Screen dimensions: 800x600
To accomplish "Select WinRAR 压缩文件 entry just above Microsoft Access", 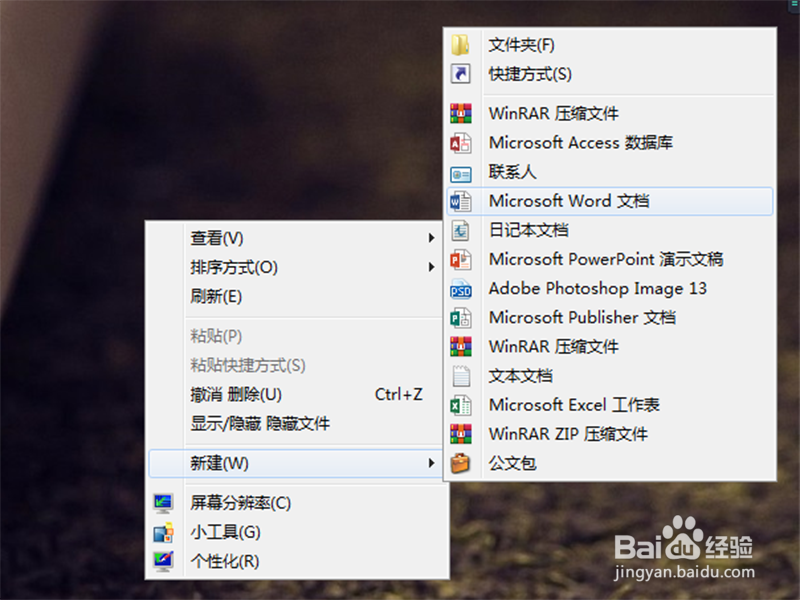I will (x=610, y=113).
